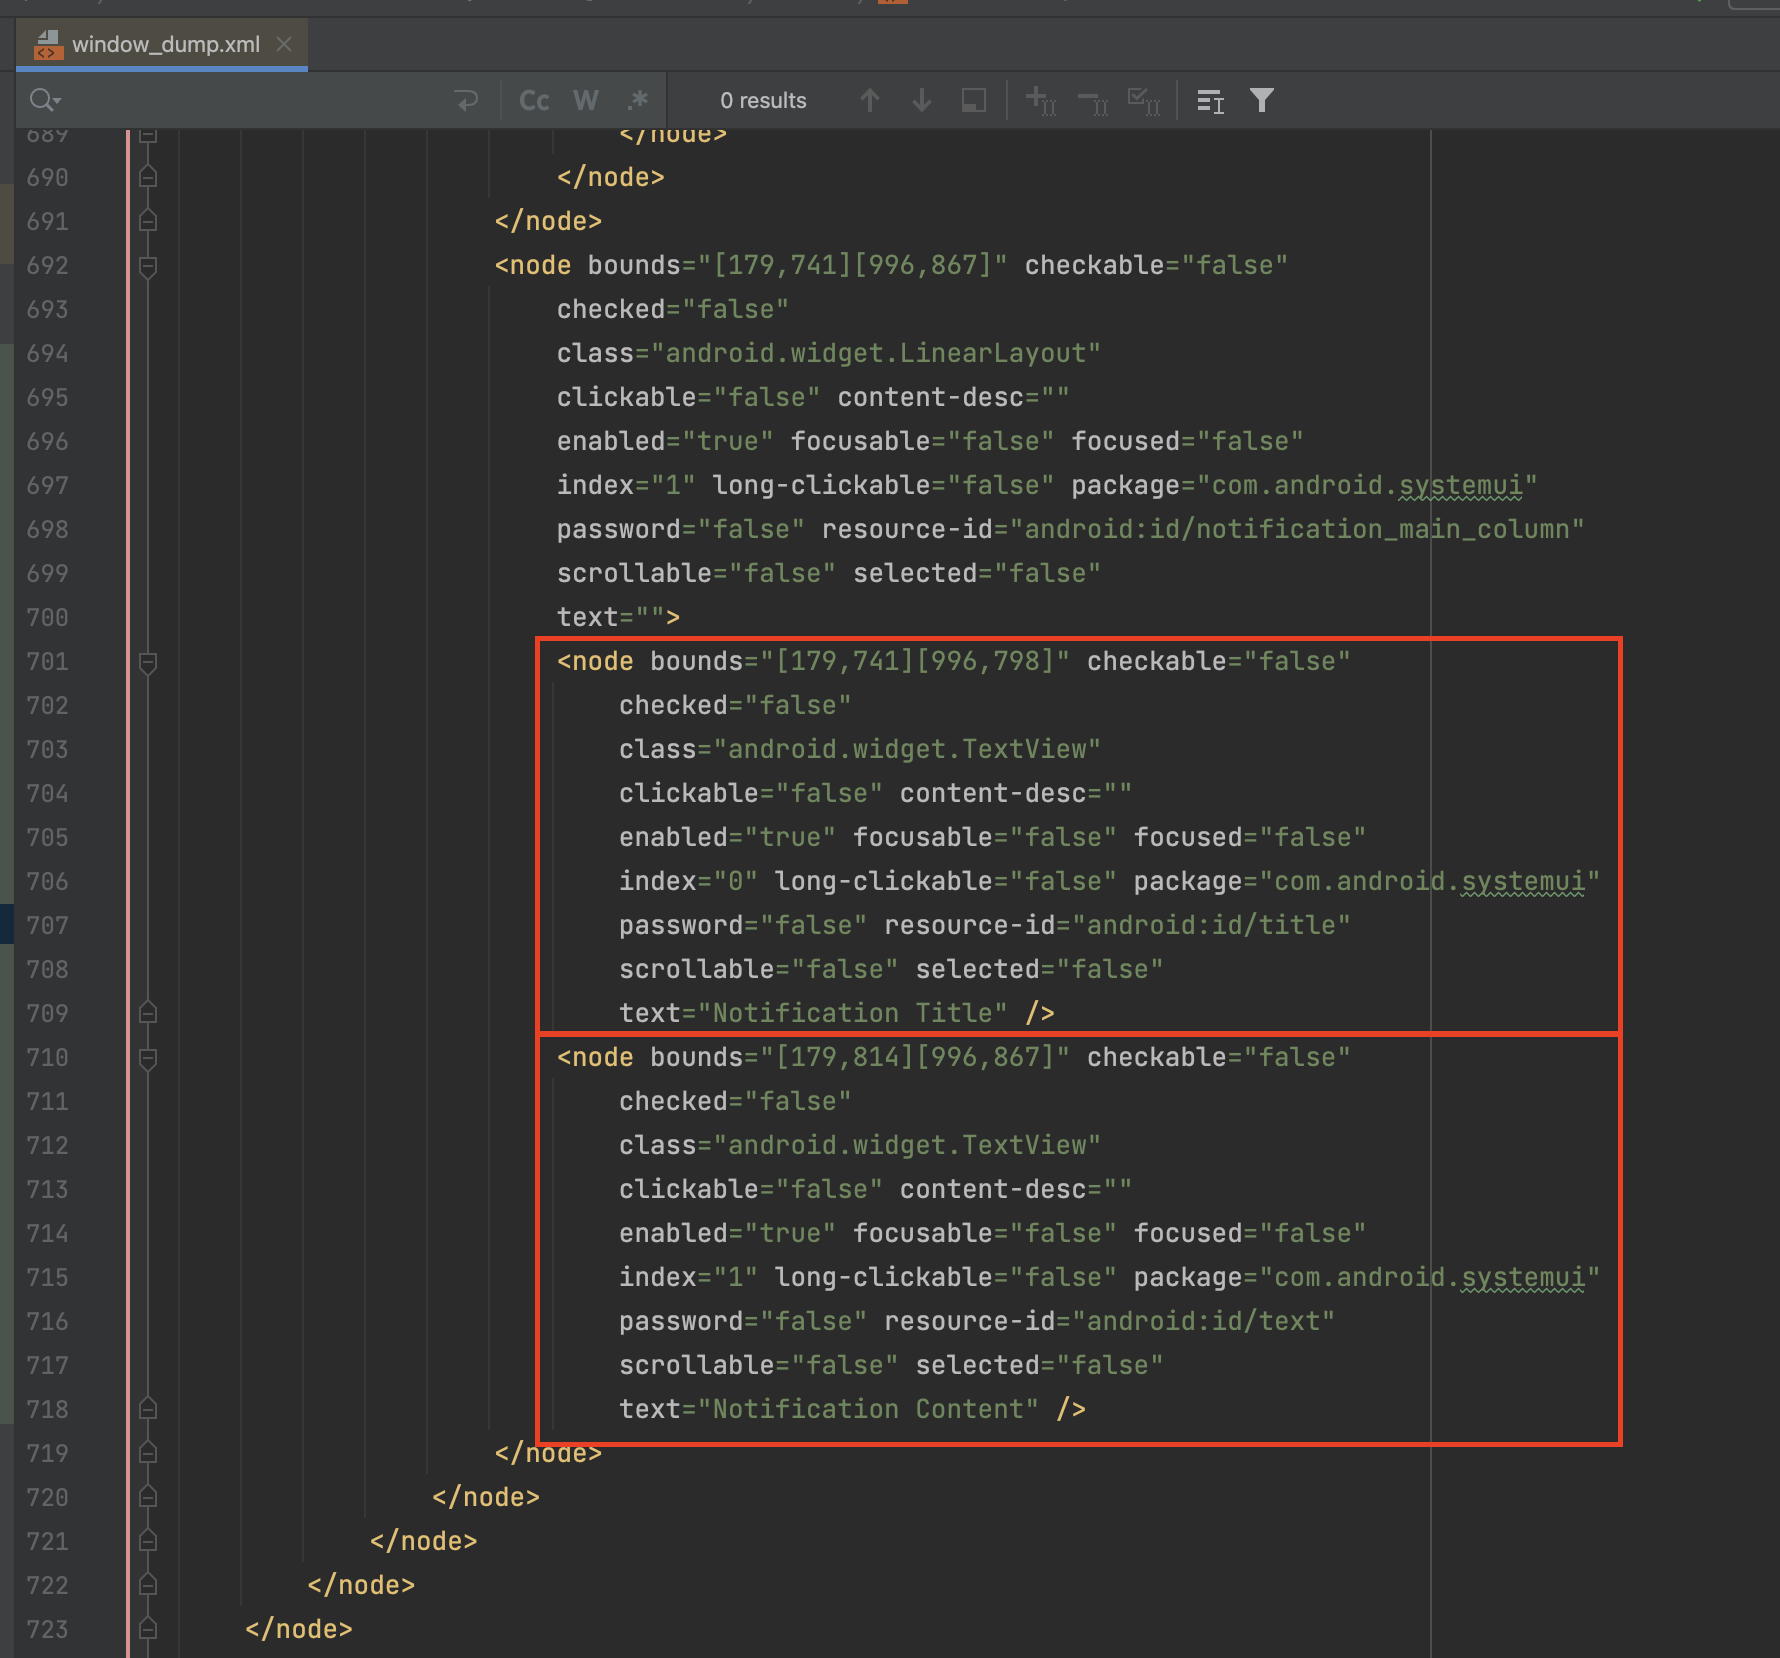The image size is (1780, 1658).
Task: Click fold end marker at line 691
Action: pos(148,221)
